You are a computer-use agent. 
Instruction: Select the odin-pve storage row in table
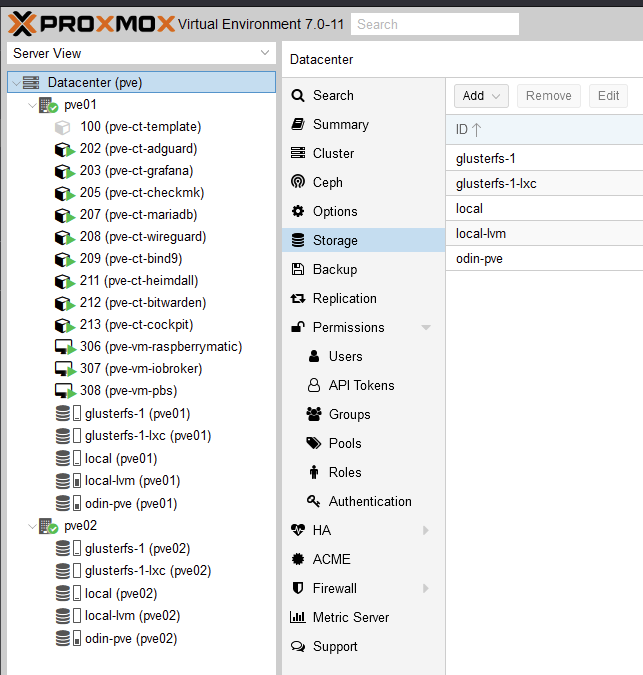pos(544,258)
